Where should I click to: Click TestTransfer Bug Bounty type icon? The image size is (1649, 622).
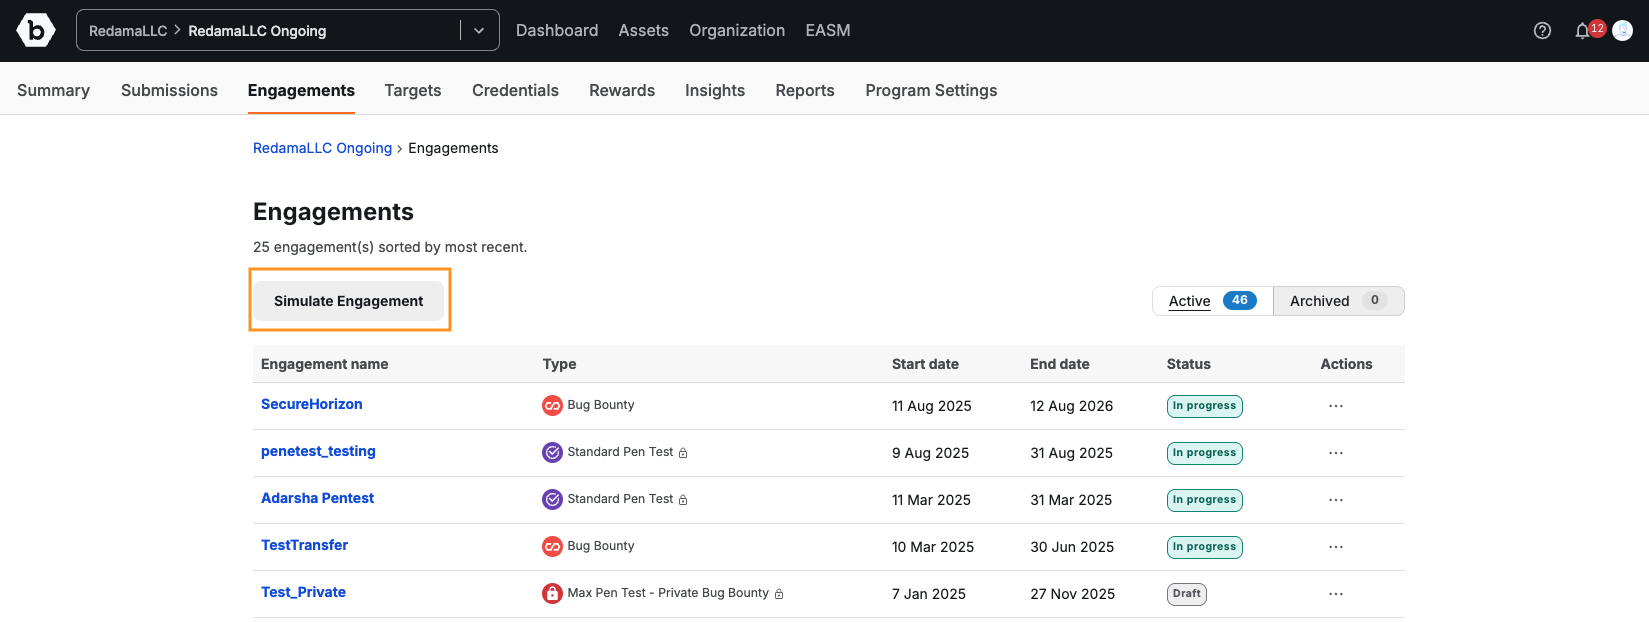coord(552,547)
